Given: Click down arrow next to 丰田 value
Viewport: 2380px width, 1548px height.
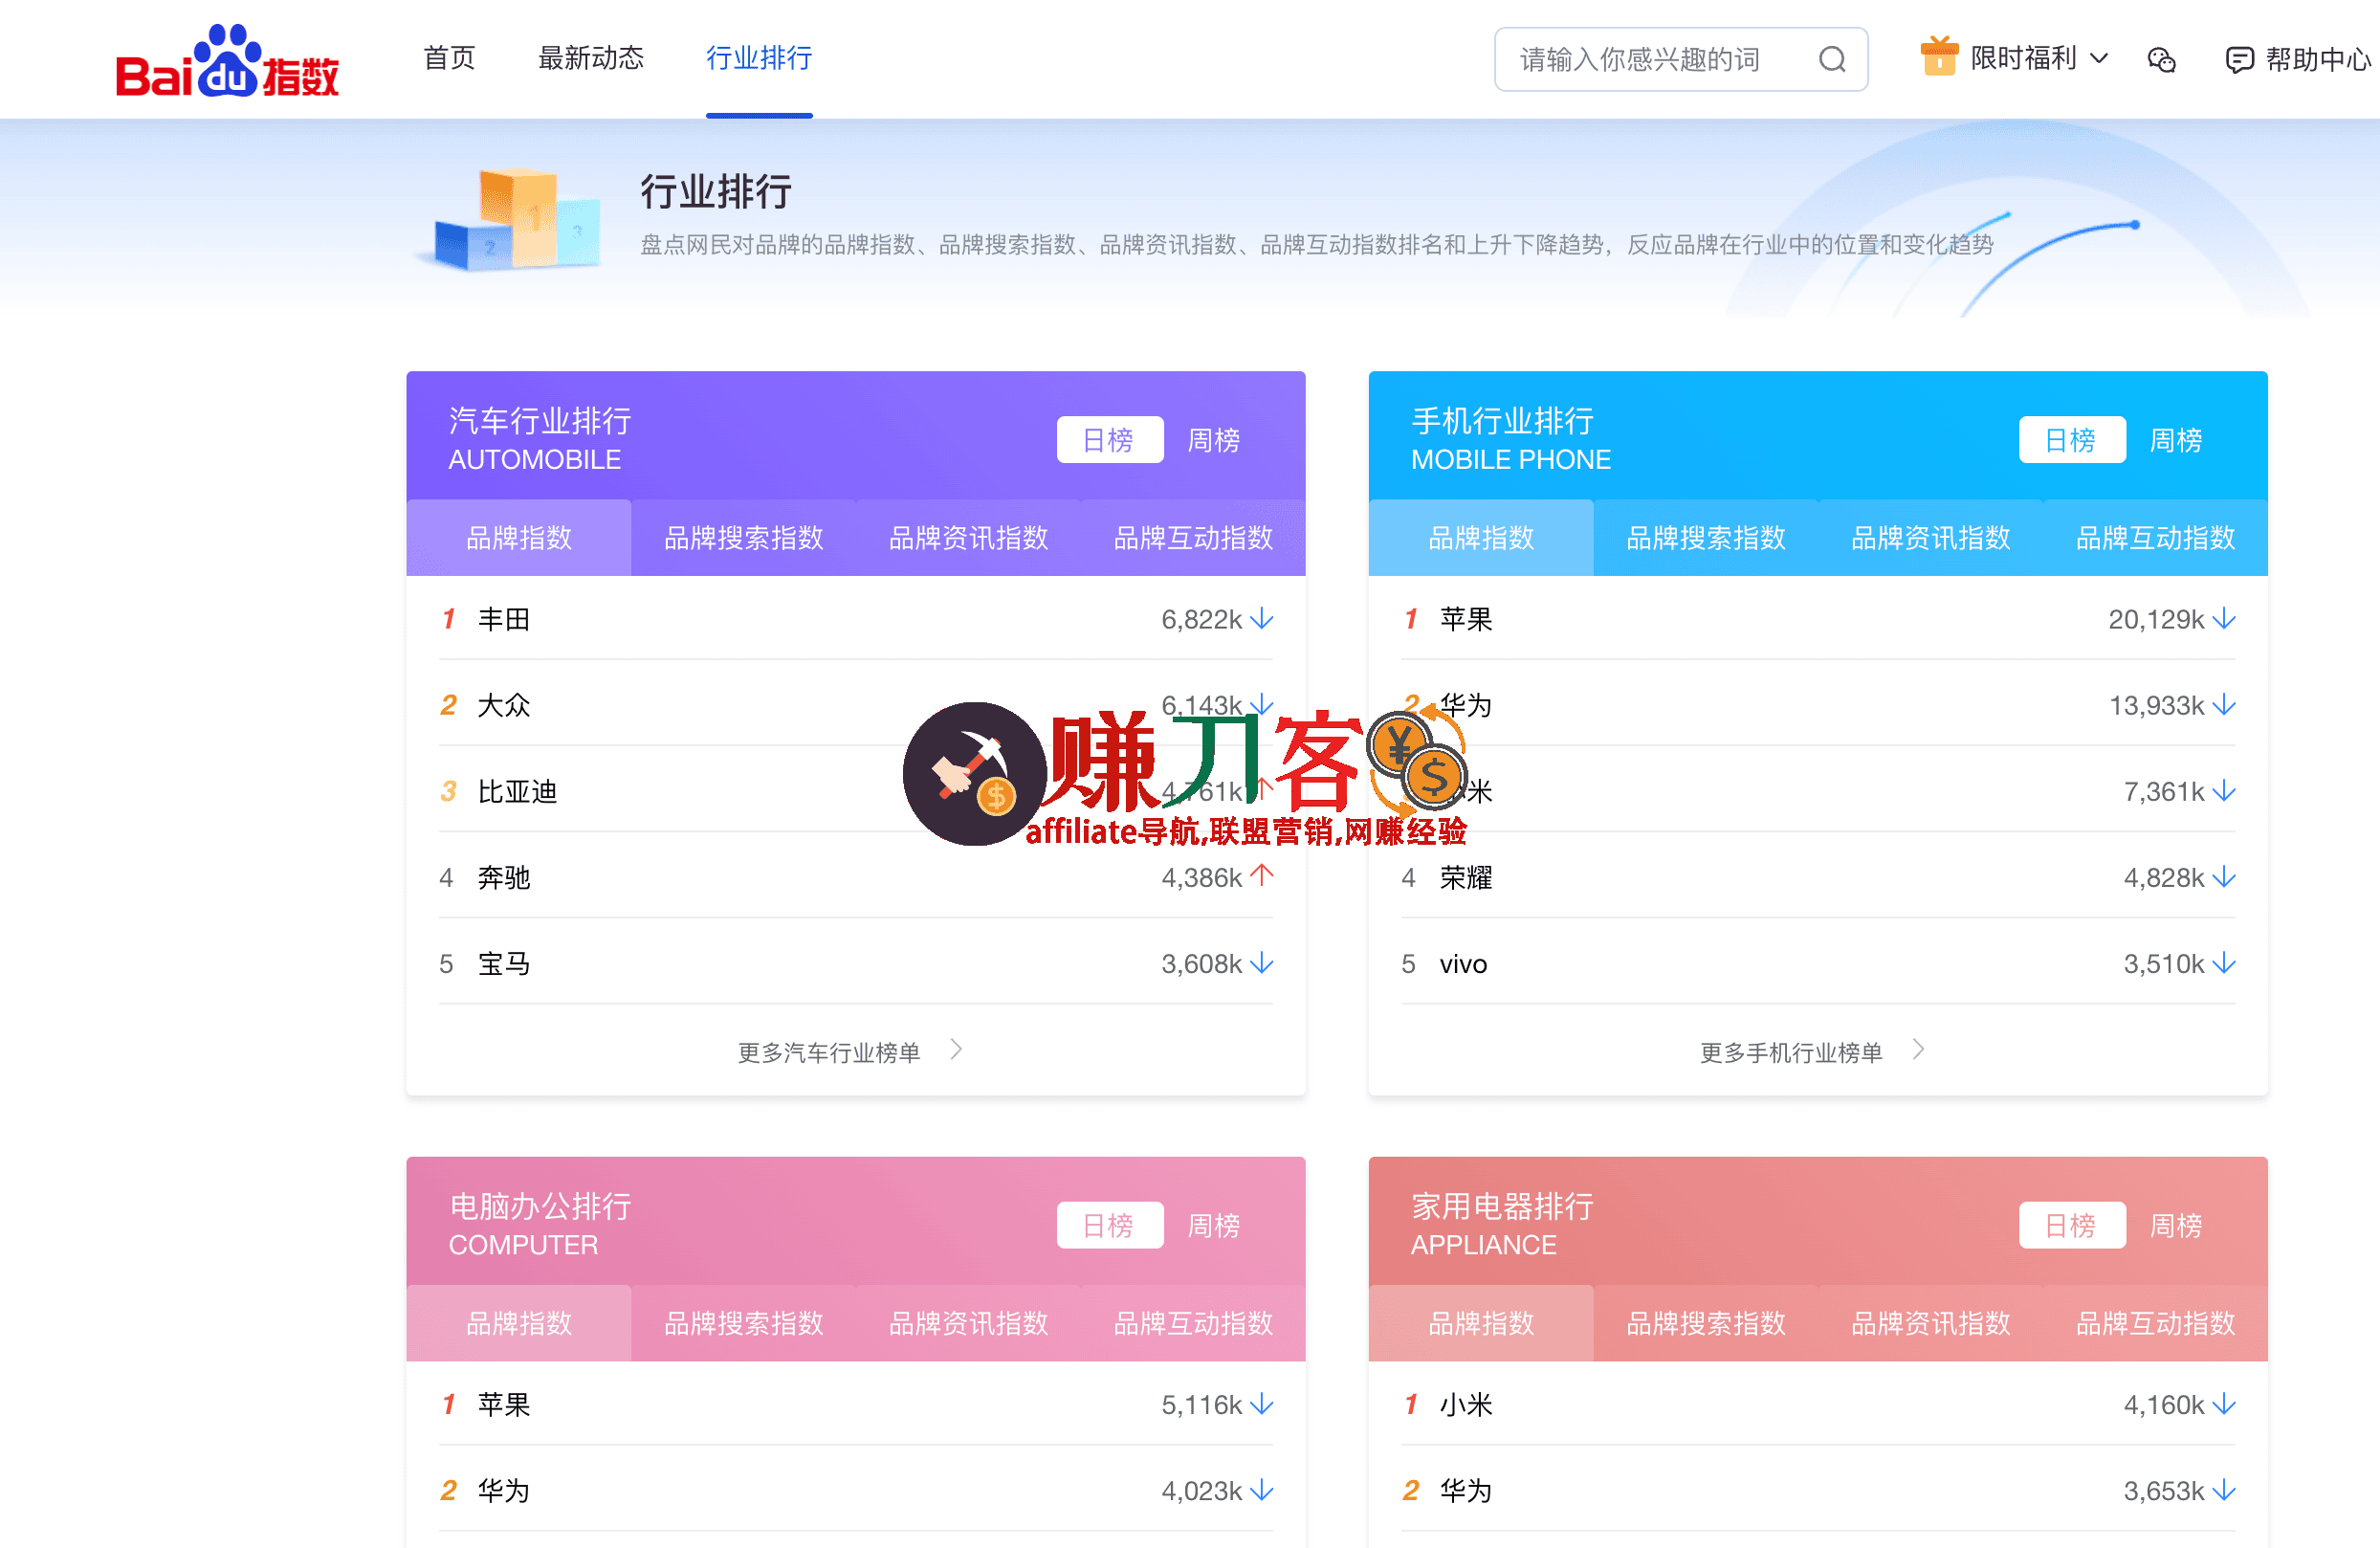Looking at the screenshot, I should (x=1262, y=618).
